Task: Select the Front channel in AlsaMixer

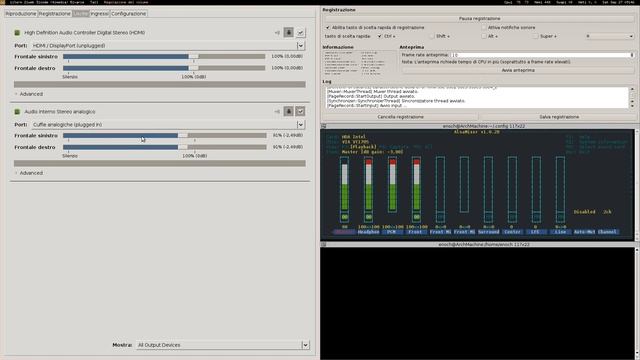Action: coord(416,232)
